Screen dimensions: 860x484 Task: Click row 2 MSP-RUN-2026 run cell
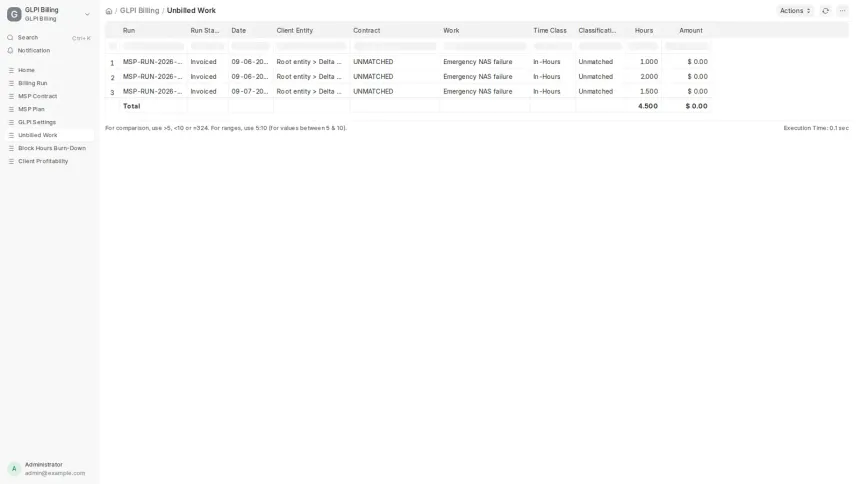[153, 77]
